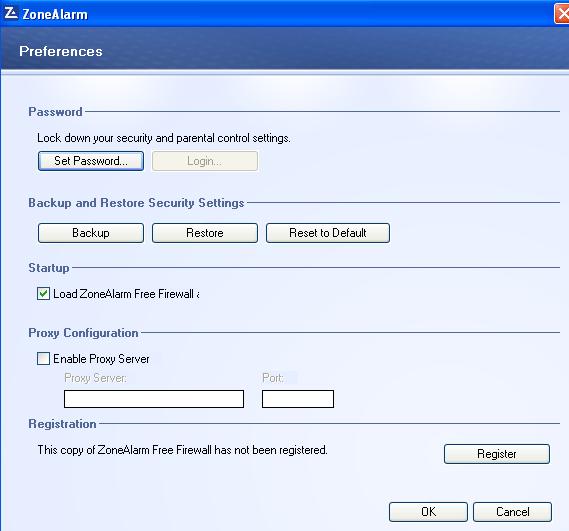Click the Registration section heading

point(62,424)
